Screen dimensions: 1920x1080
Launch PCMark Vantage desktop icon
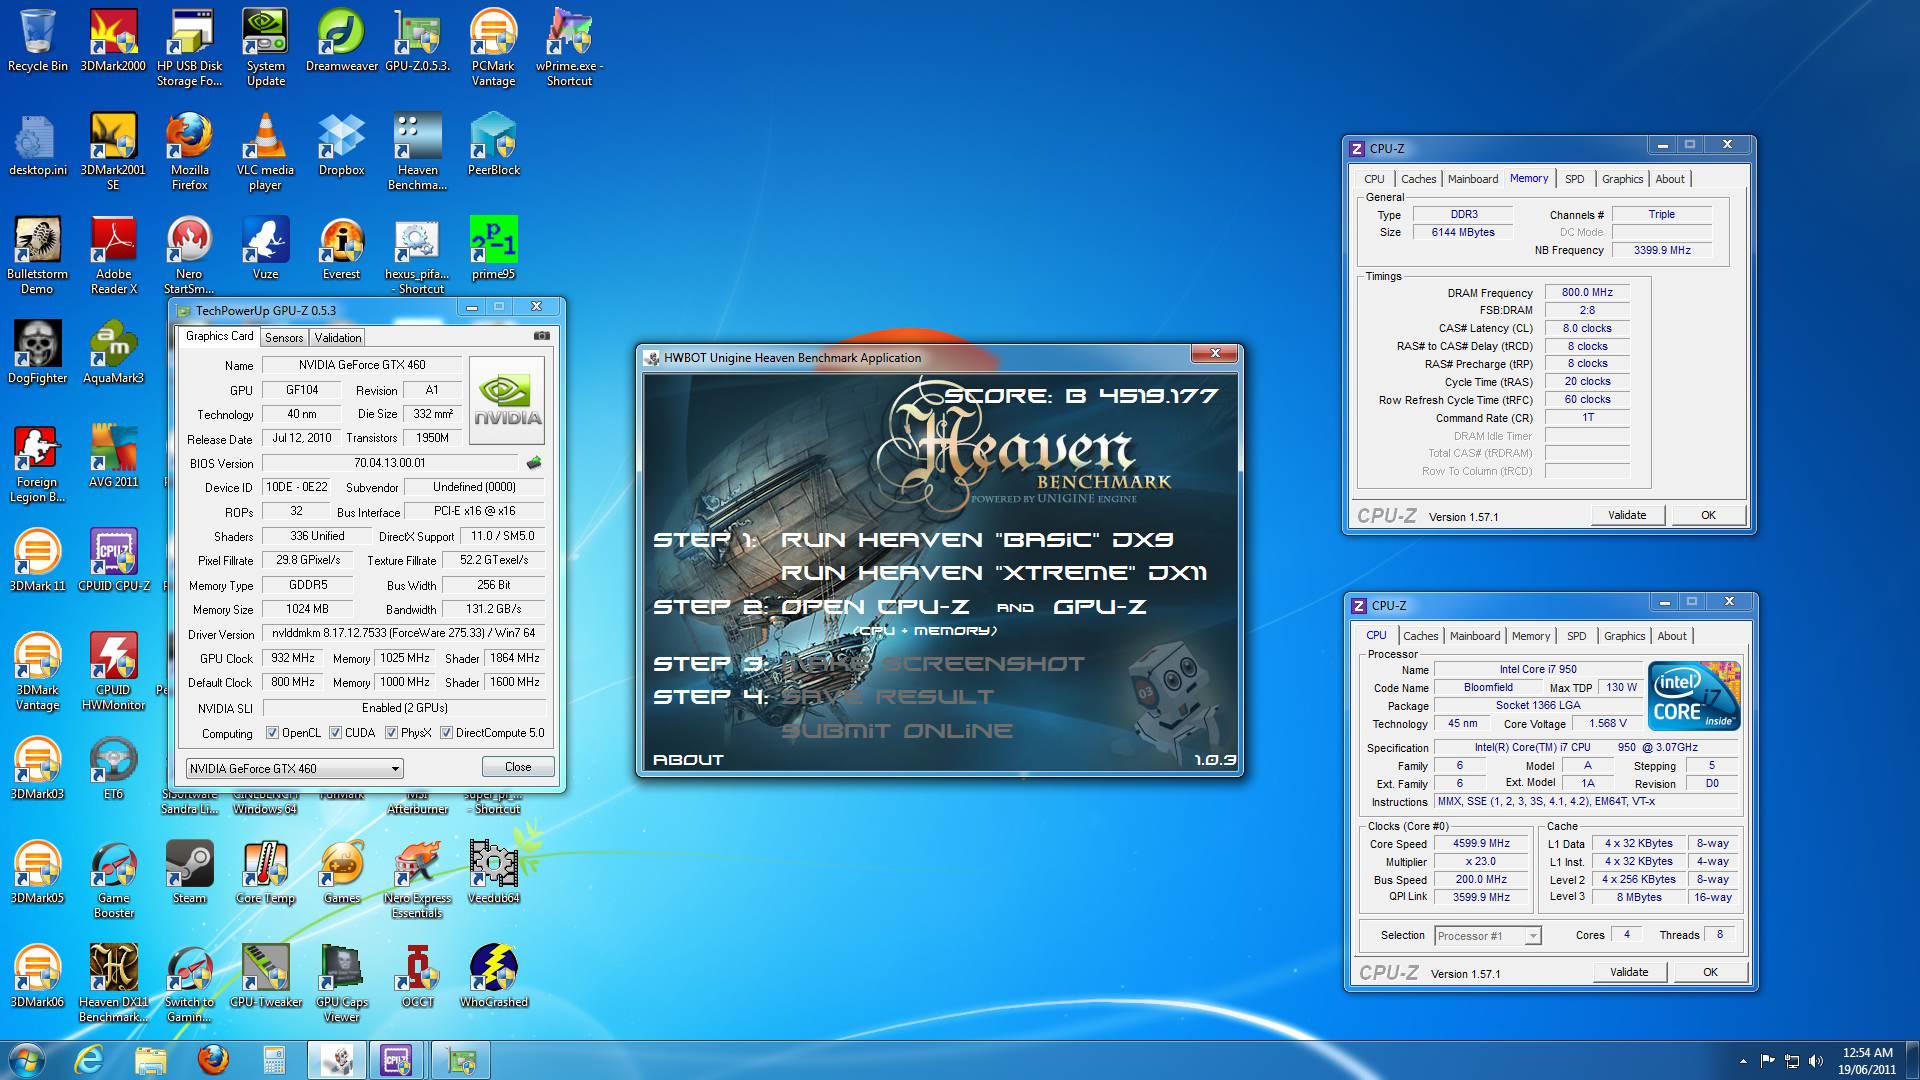tap(493, 48)
